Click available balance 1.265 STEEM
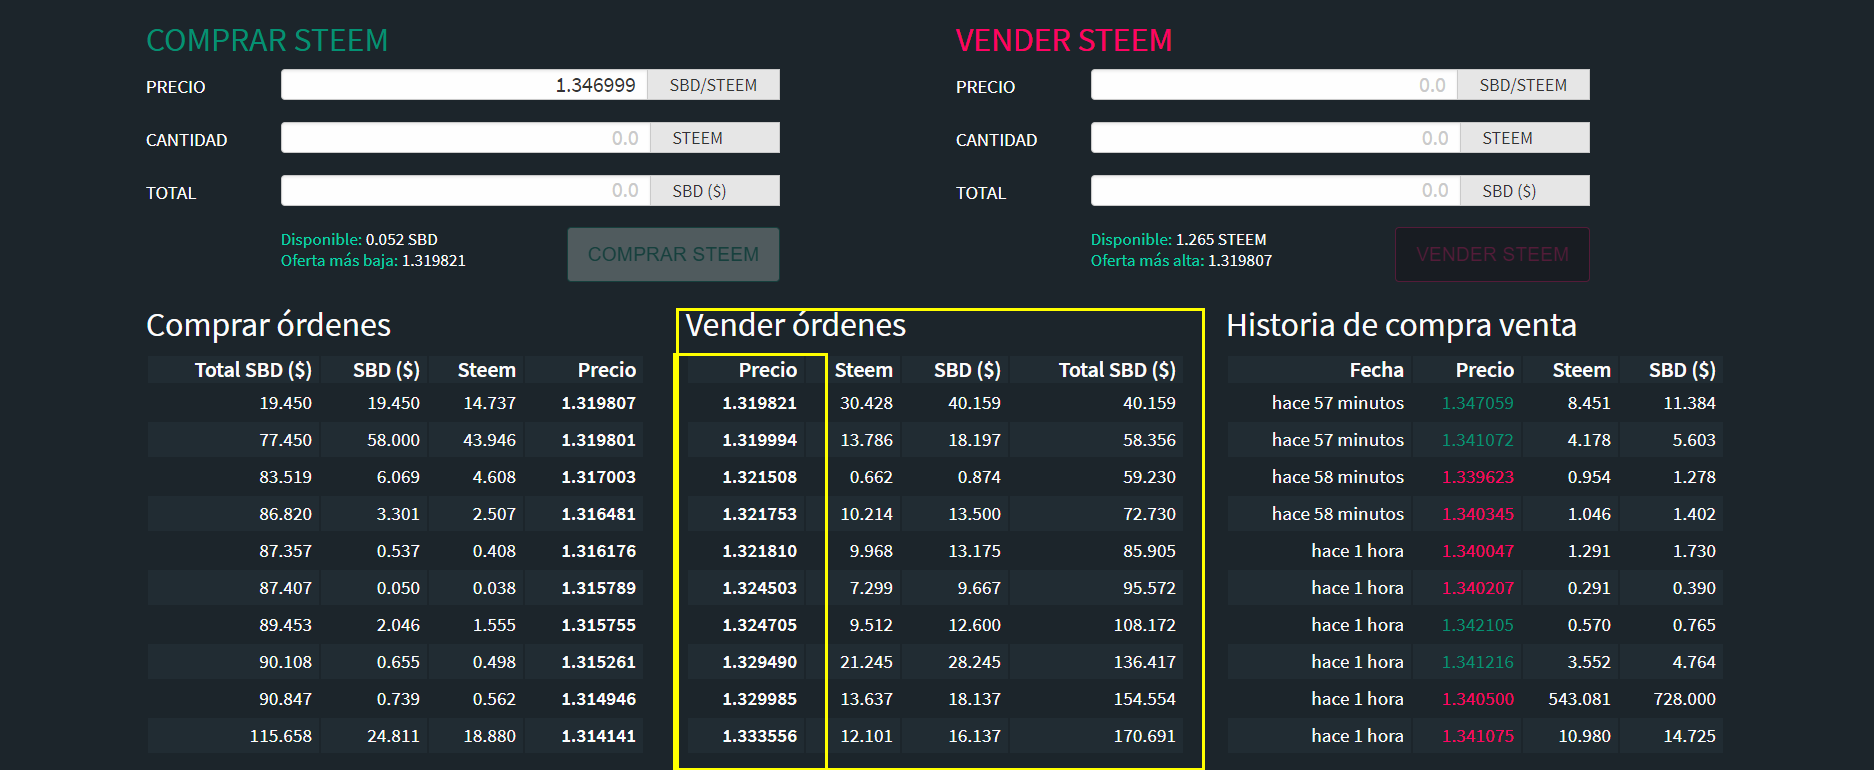 [1221, 240]
